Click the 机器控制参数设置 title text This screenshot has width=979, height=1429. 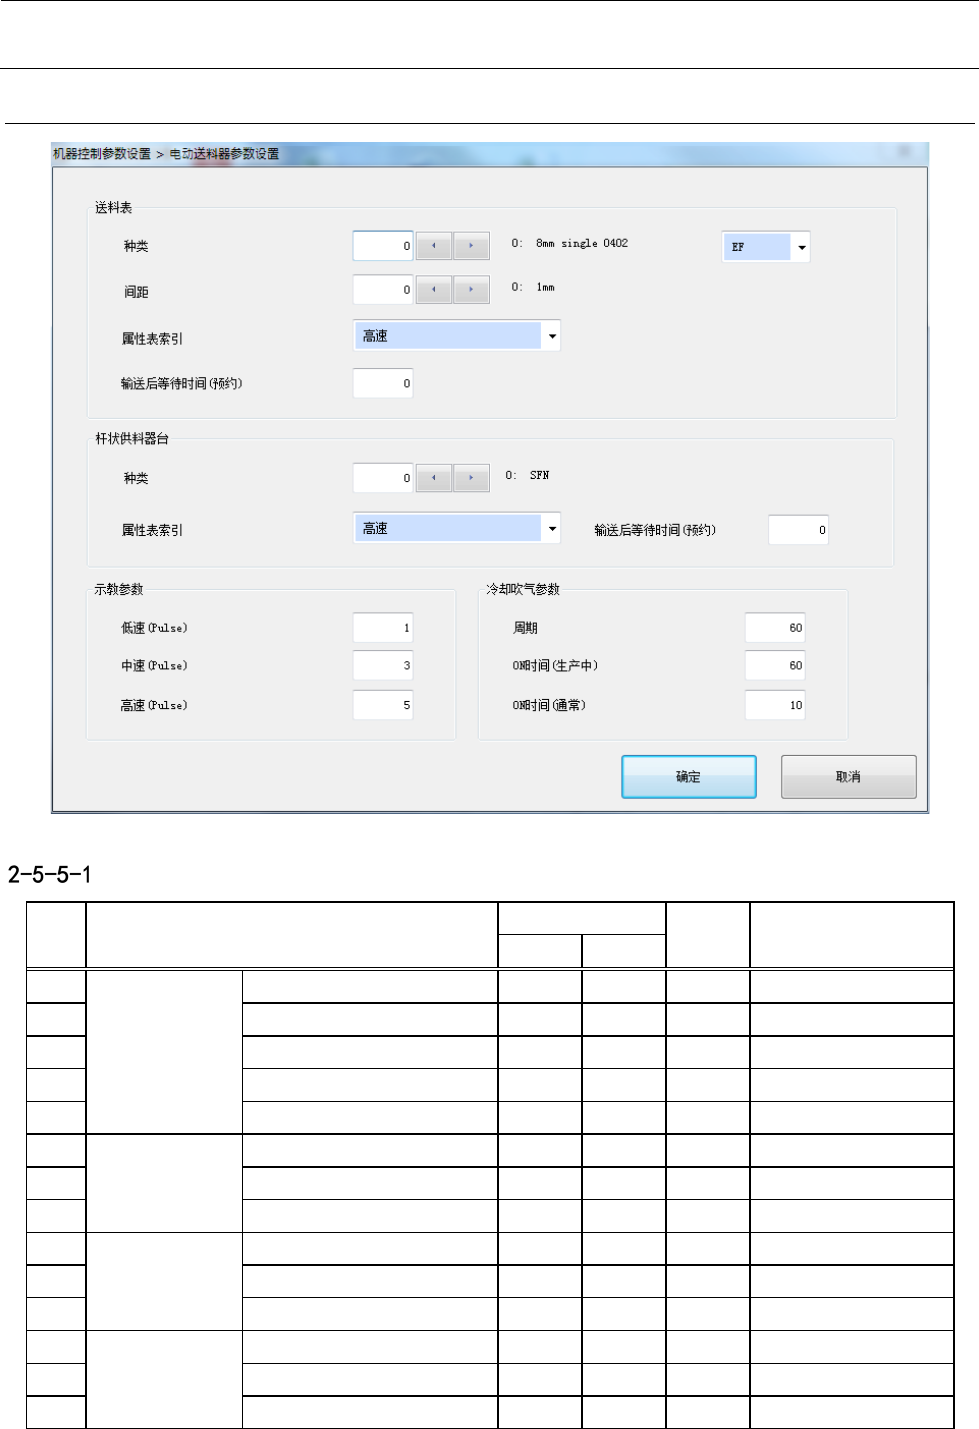[x=101, y=154]
